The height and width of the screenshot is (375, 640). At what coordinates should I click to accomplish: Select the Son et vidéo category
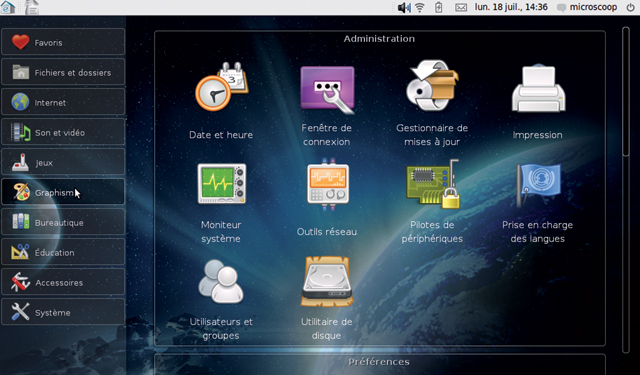tap(63, 132)
